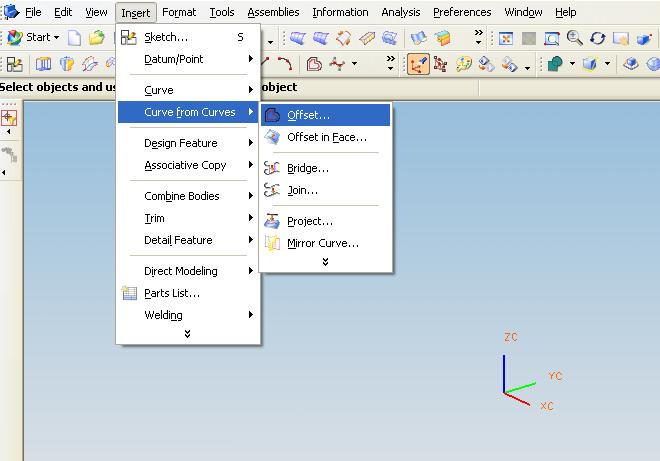Open the Design Feature submenu
This screenshot has width=660, height=461.
coord(188,143)
